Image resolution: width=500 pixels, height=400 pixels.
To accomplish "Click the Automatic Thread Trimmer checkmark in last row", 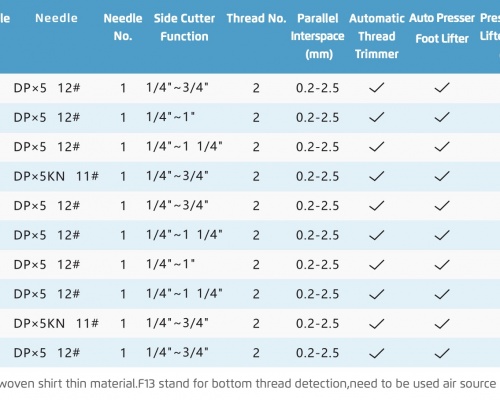I will [x=377, y=353].
